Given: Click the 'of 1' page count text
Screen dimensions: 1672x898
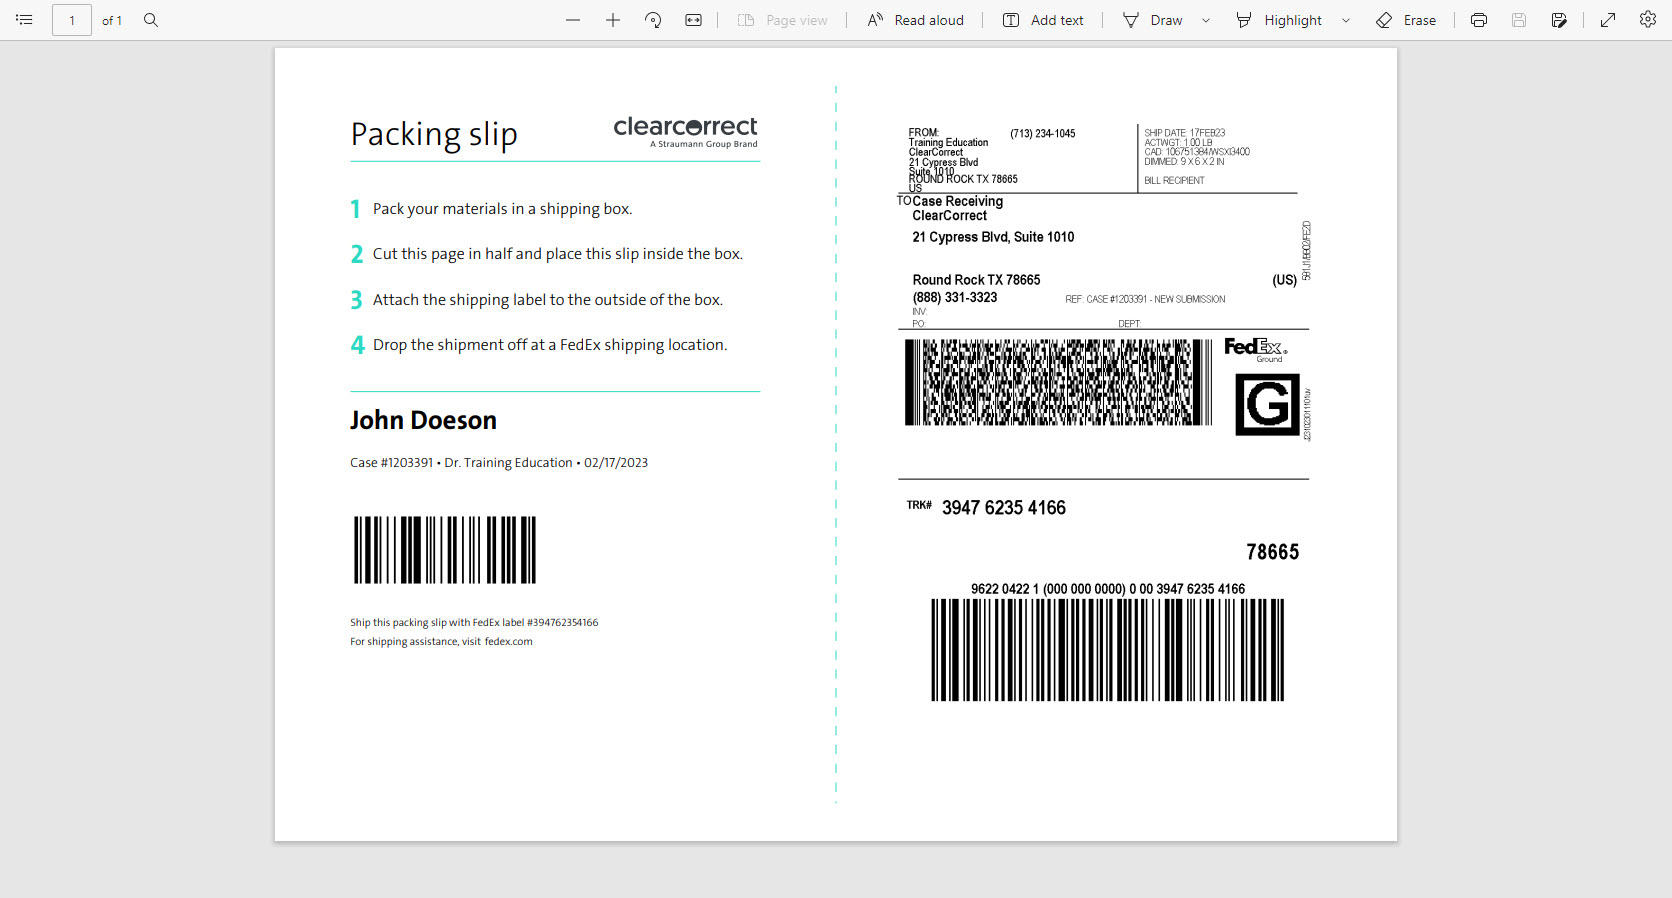Looking at the screenshot, I should coord(112,20).
